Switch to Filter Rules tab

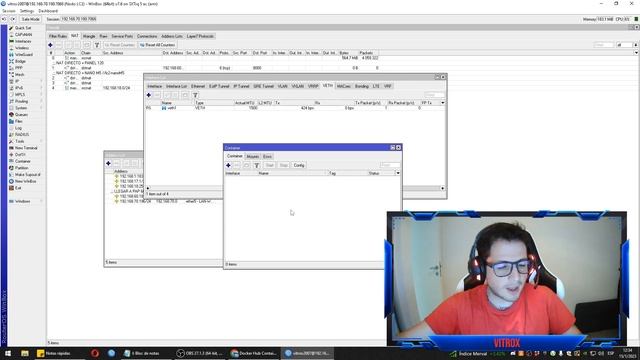click(x=58, y=36)
